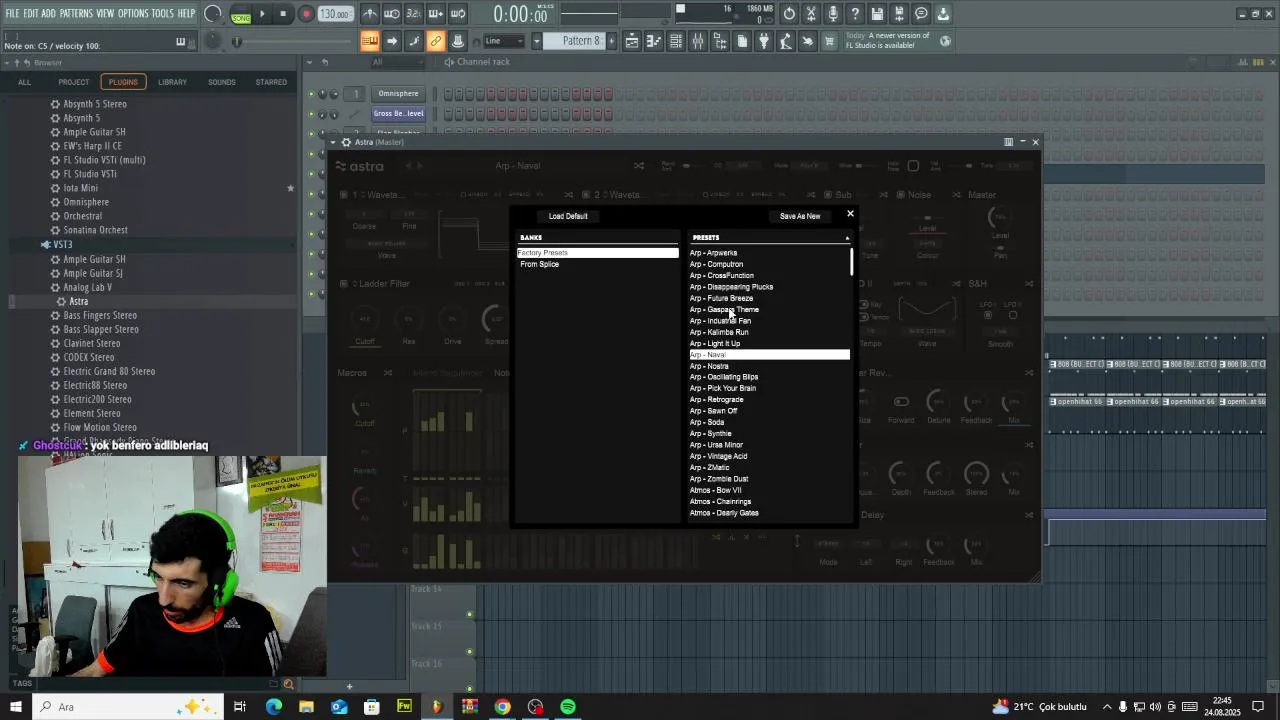
Task: Click the help question mark icon
Action: [x=854, y=14]
